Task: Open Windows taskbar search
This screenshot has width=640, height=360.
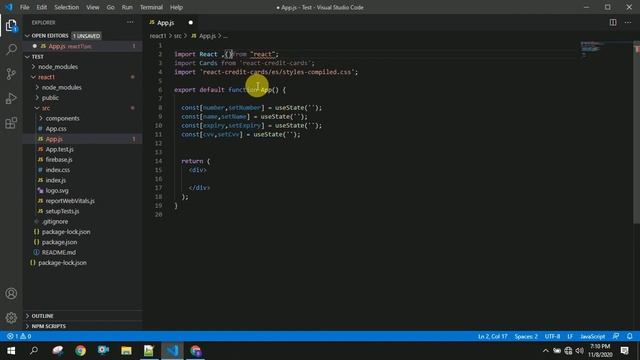Action: [34, 351]
